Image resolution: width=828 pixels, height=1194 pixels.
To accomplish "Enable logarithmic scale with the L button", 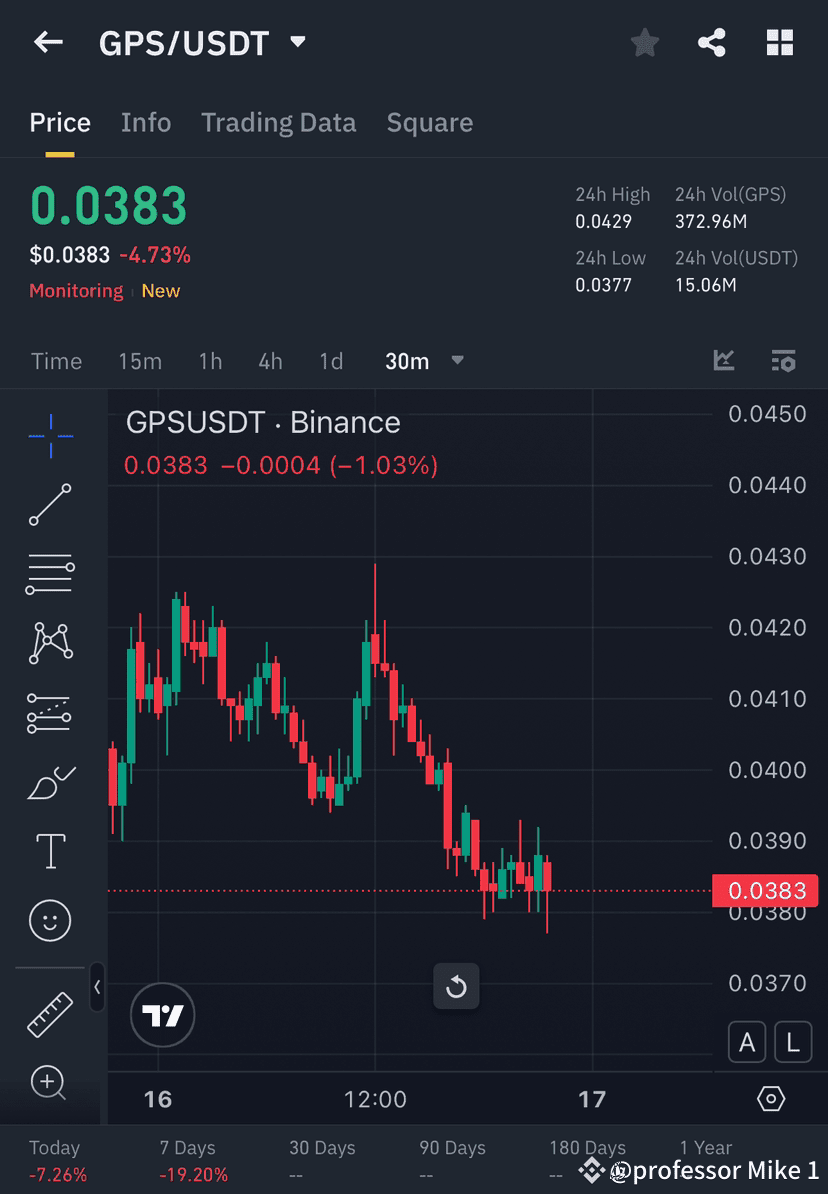I will (x=792, y=1041).
